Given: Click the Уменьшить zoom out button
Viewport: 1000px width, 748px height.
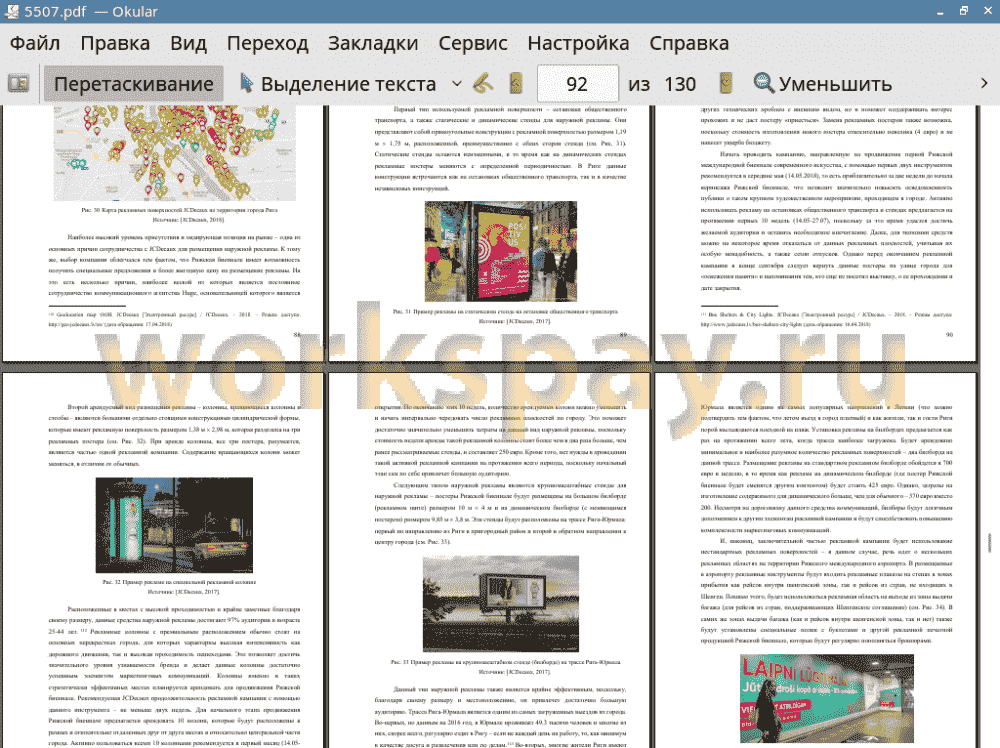Looking at the screenshot, I should point(823,84).
